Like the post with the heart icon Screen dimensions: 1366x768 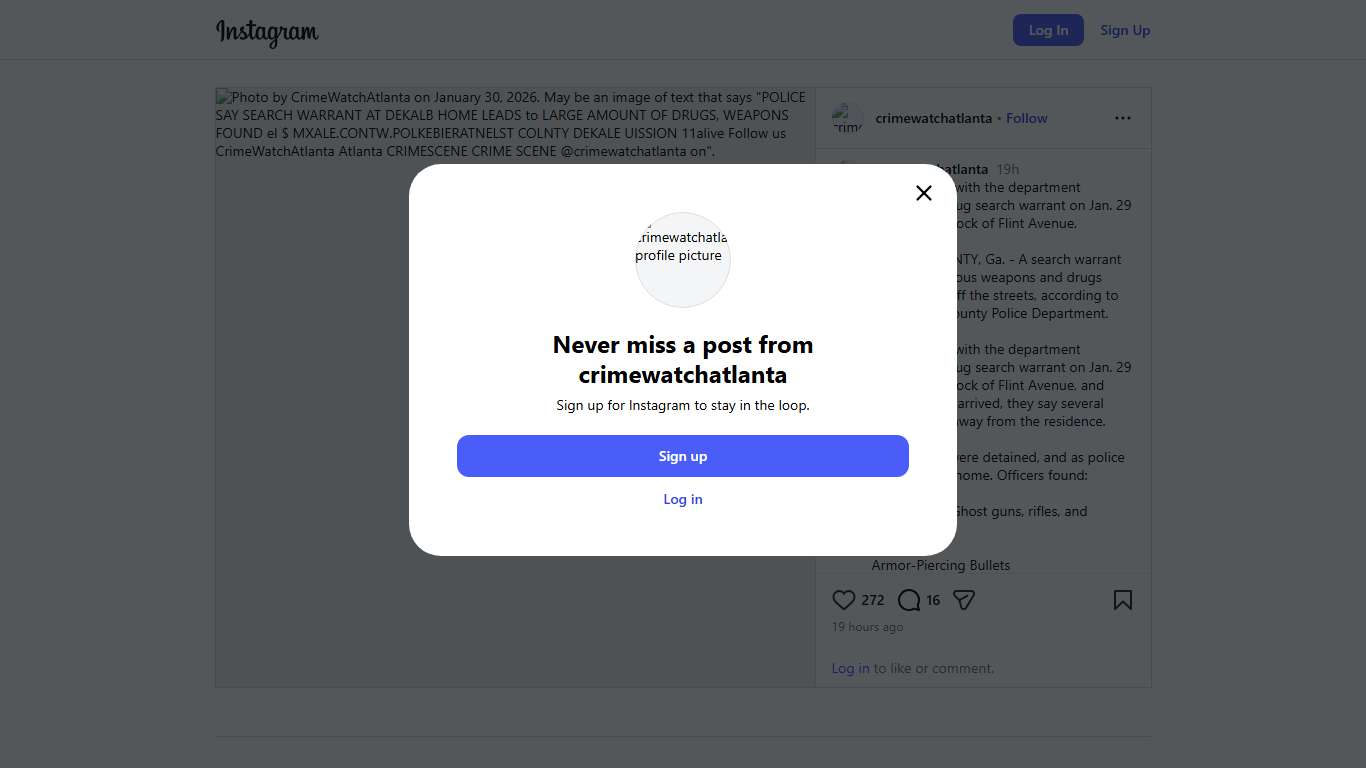pos(844,600)
